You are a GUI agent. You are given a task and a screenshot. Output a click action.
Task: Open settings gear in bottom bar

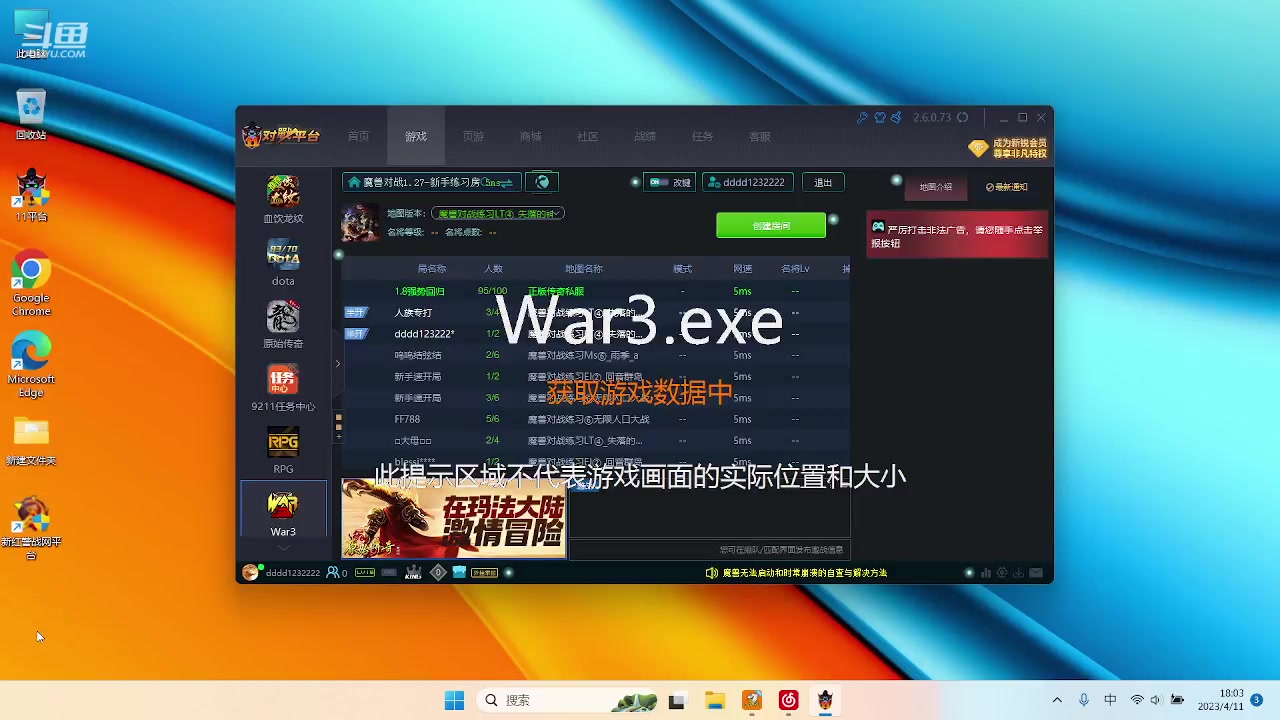1002,573
